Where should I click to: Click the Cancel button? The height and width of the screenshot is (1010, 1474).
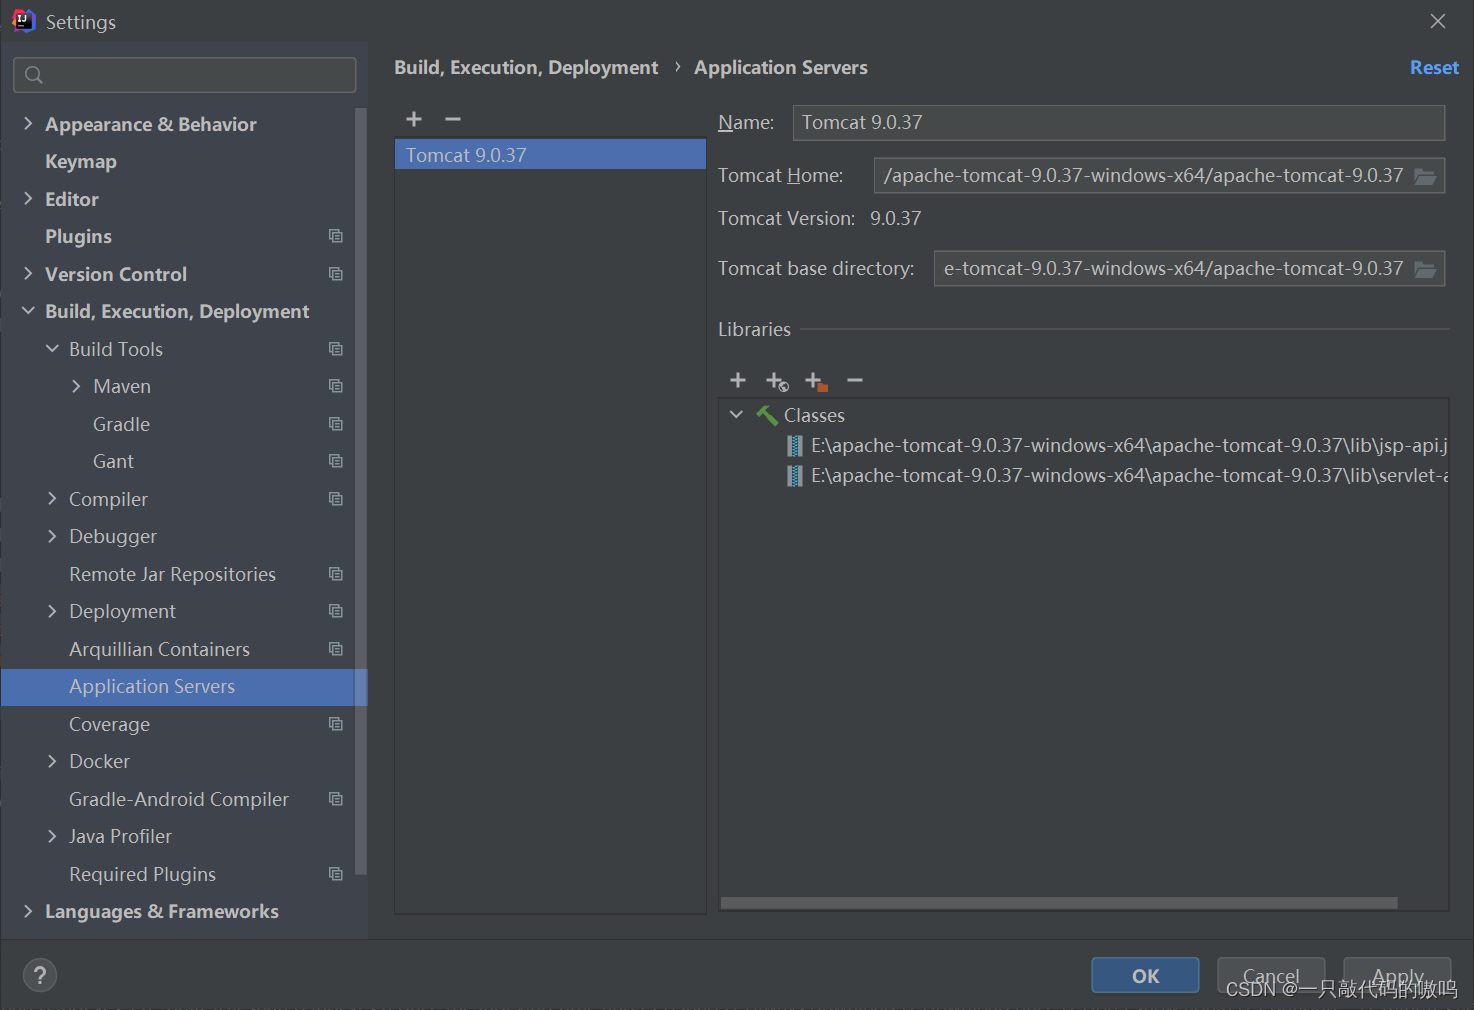[x=1271, y=976]
